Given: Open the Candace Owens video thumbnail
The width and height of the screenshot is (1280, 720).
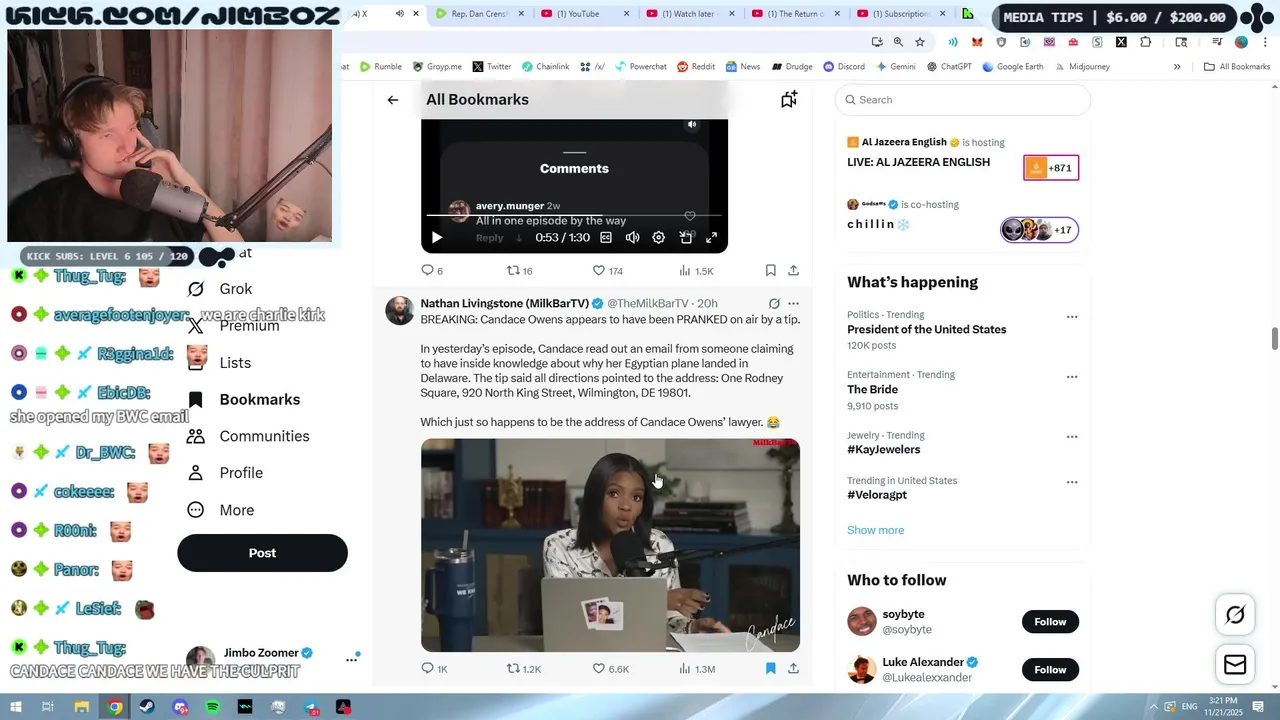Looking at the screenshot, I should pos(610,545).
